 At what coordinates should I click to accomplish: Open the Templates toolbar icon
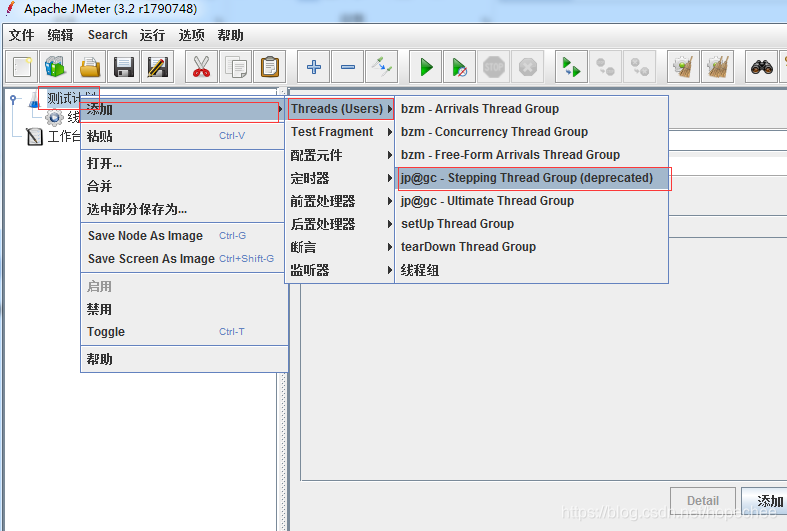[x=56, y=67]
